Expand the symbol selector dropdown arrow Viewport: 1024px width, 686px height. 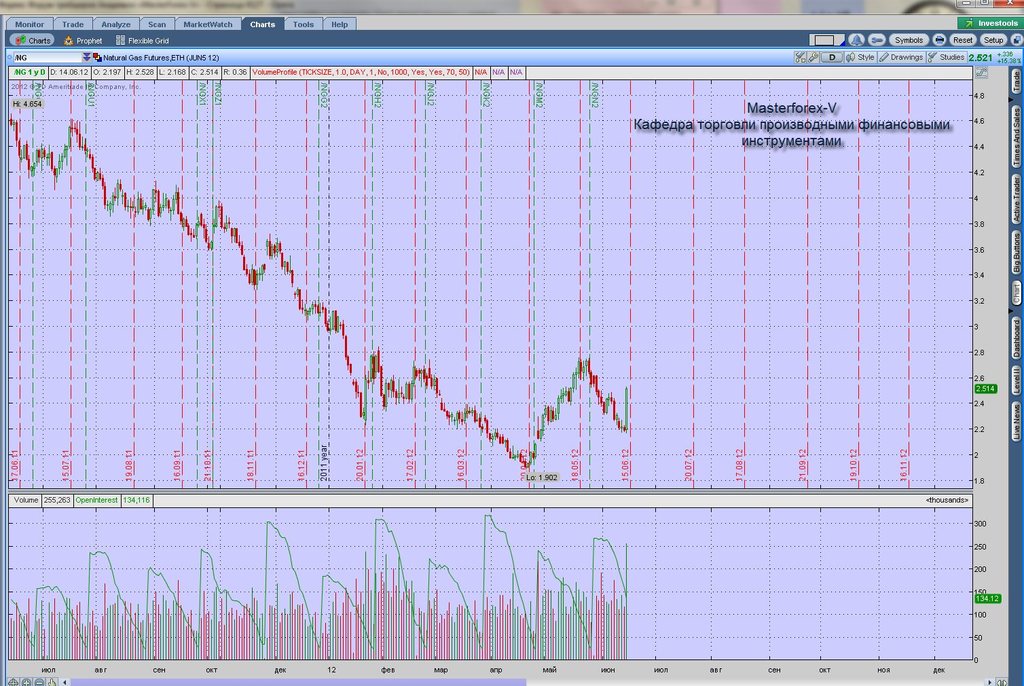click(x=86, y=57)
